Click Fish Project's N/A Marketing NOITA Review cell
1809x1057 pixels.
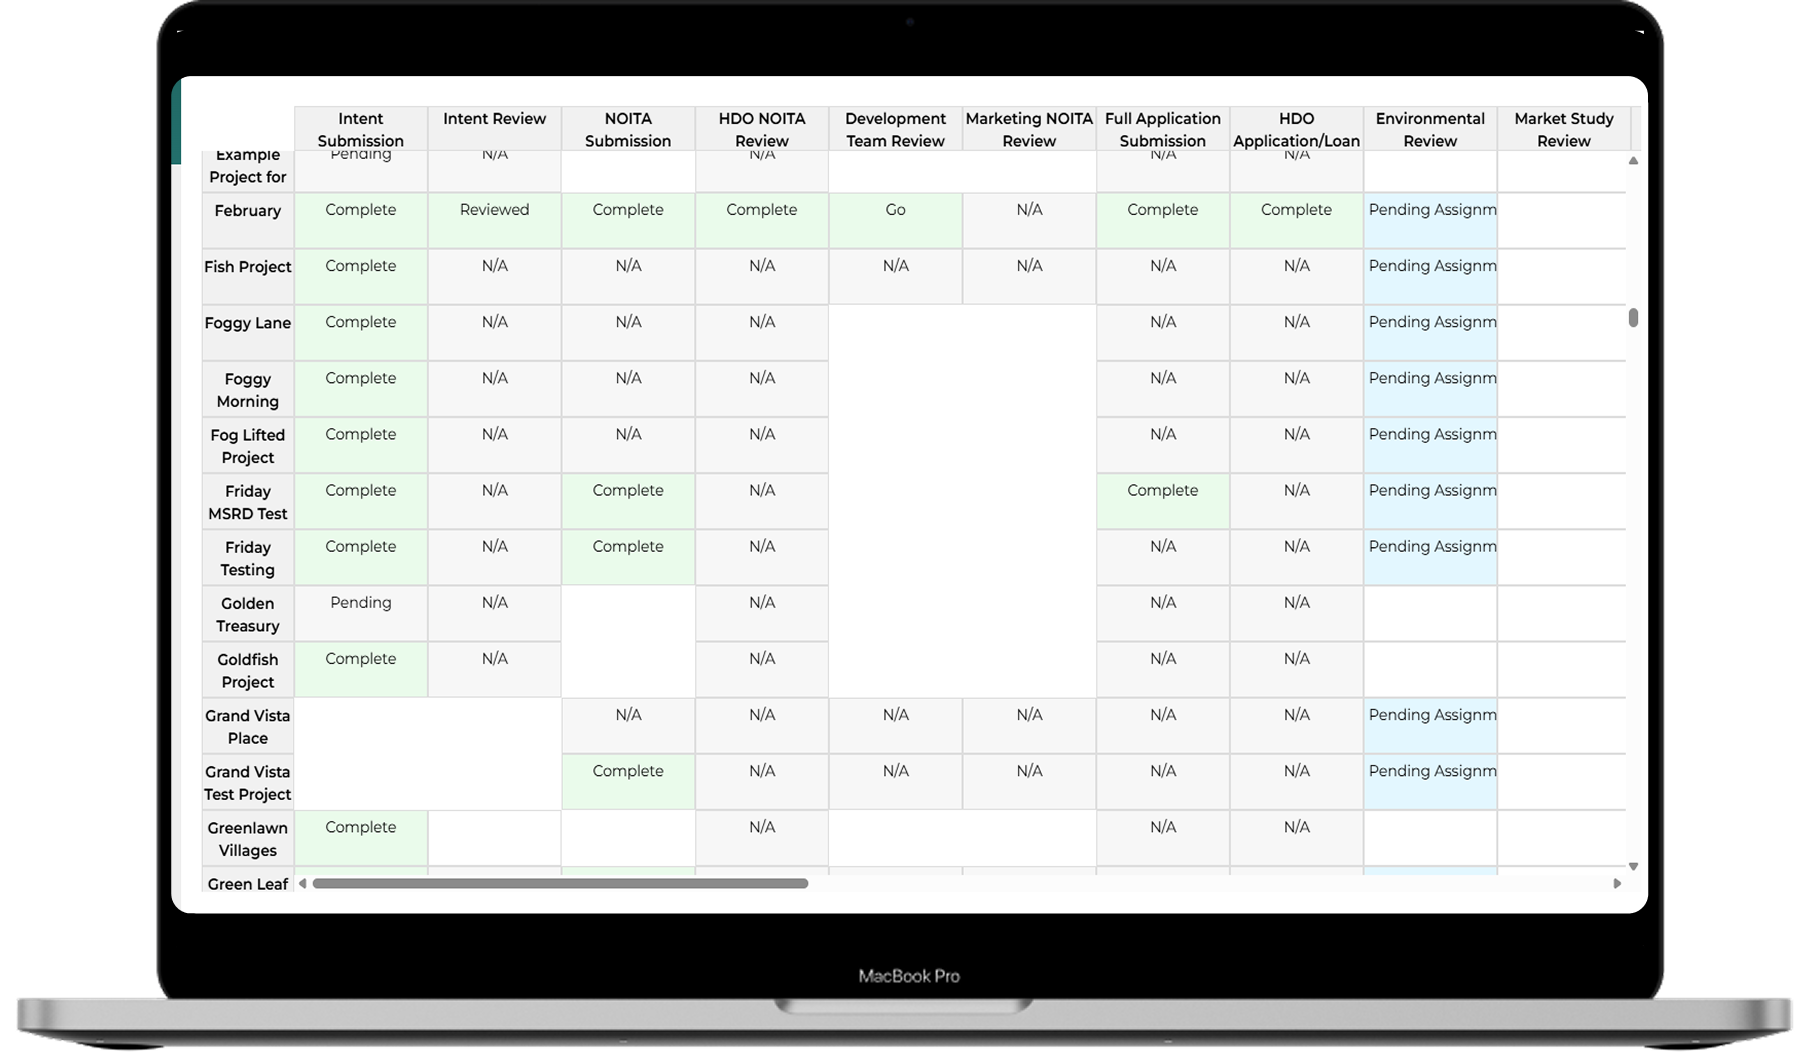pyautogui.click(x=1029, y=277)
